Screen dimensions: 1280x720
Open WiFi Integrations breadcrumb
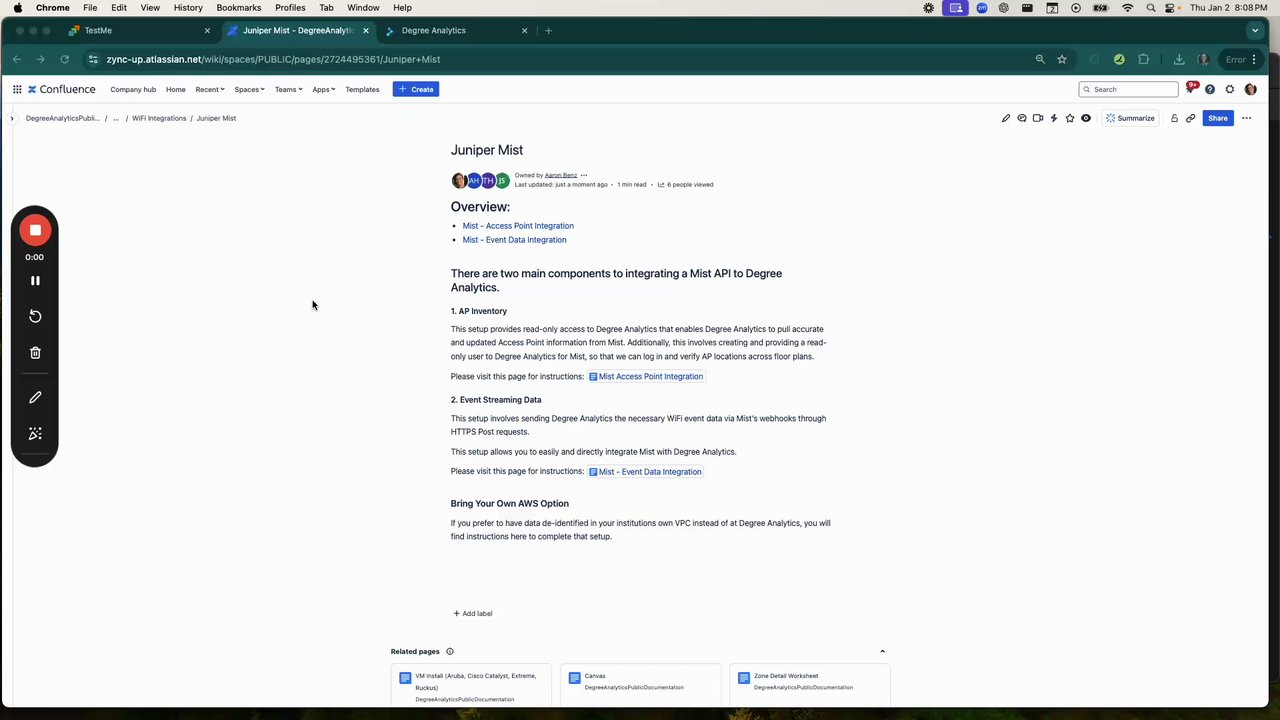159,118
